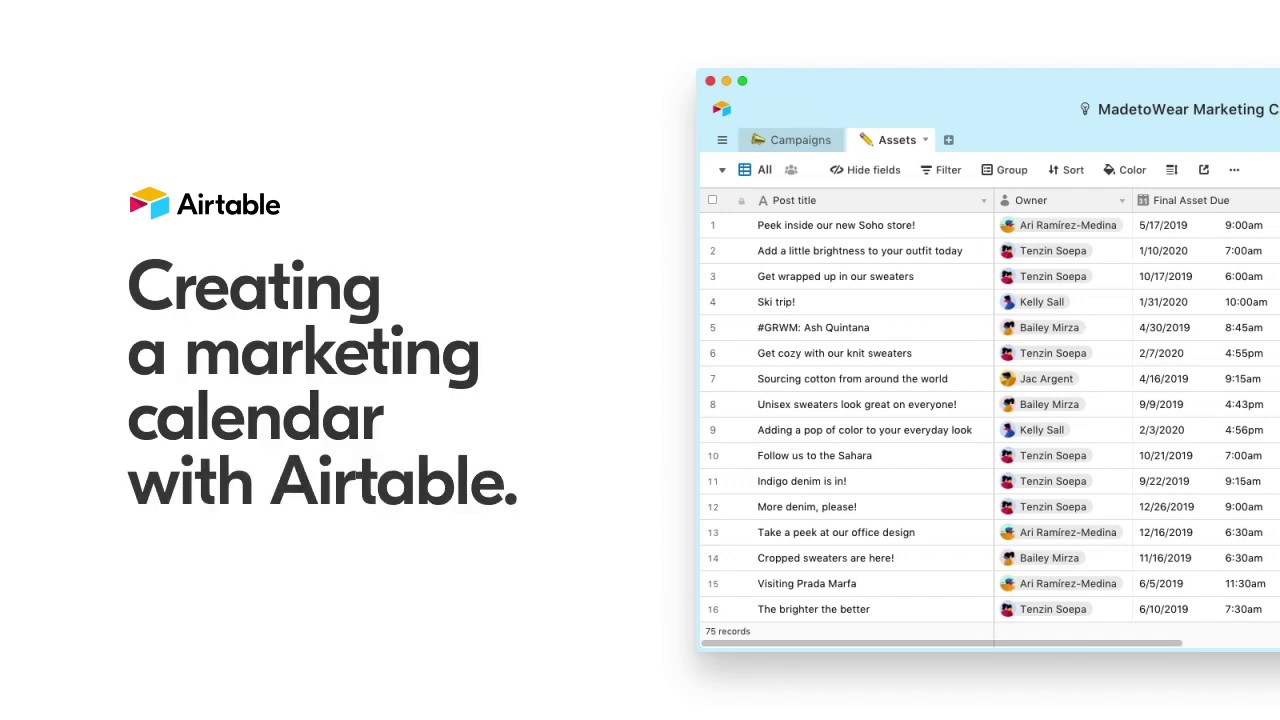Open the Group records menu
Viewport: 1280px width, 720px height.
pos(1004,170)
